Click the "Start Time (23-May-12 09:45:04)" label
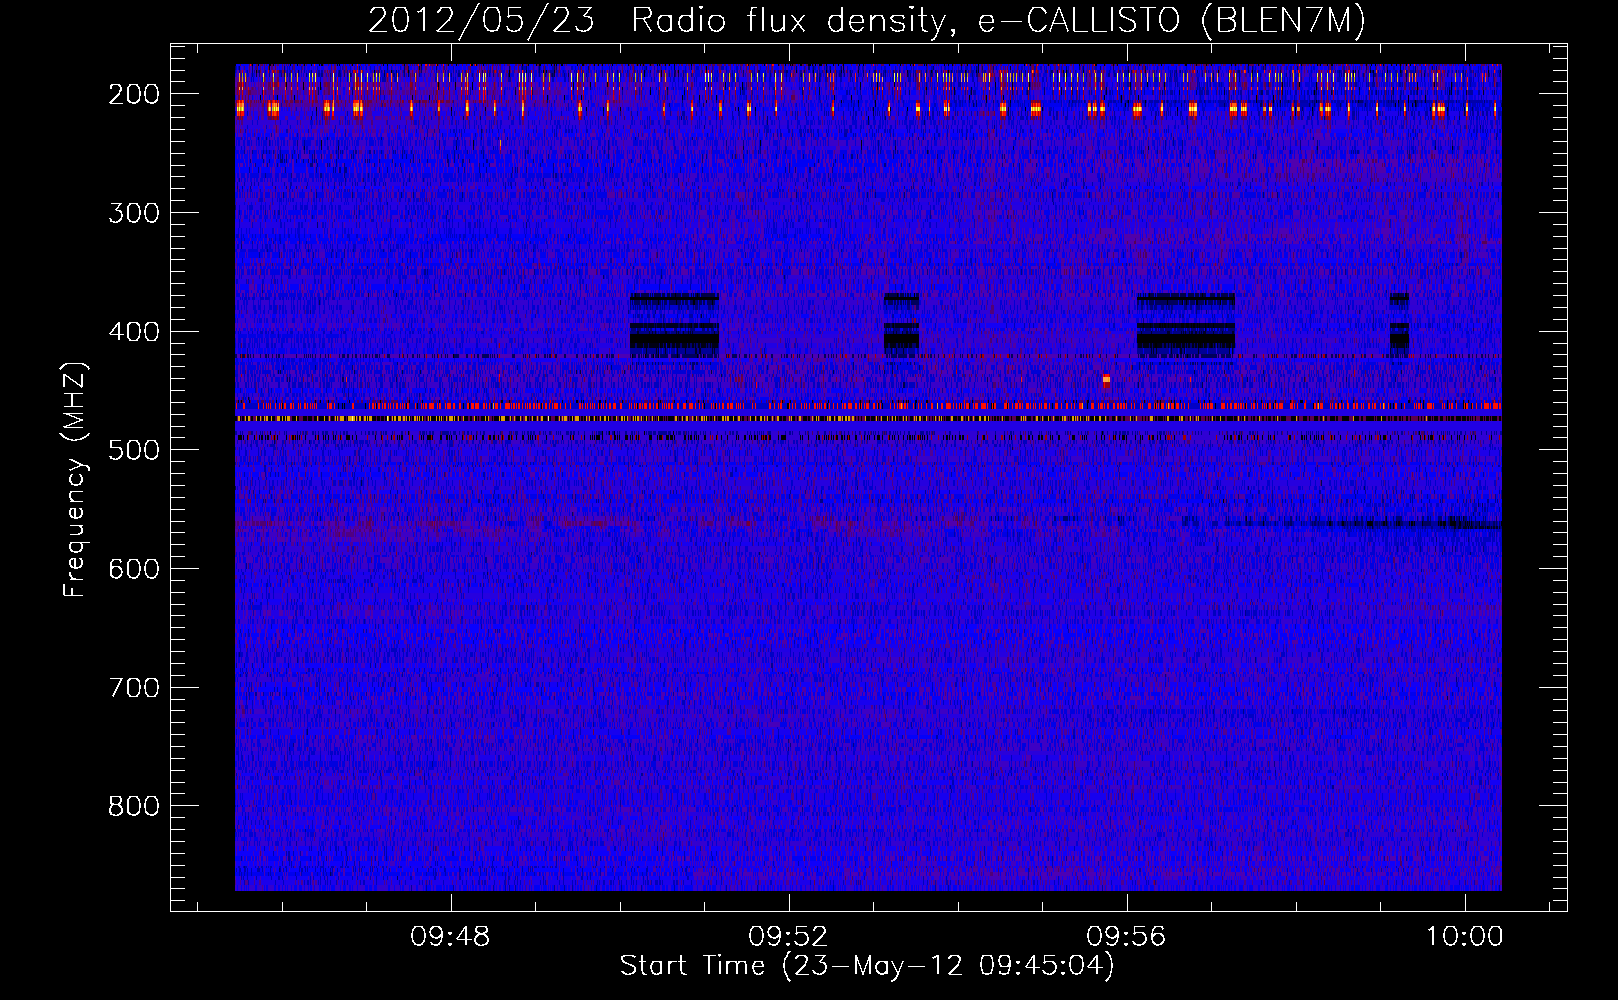Viewport: 1618px width, 1000px height. tap(867, 966)
